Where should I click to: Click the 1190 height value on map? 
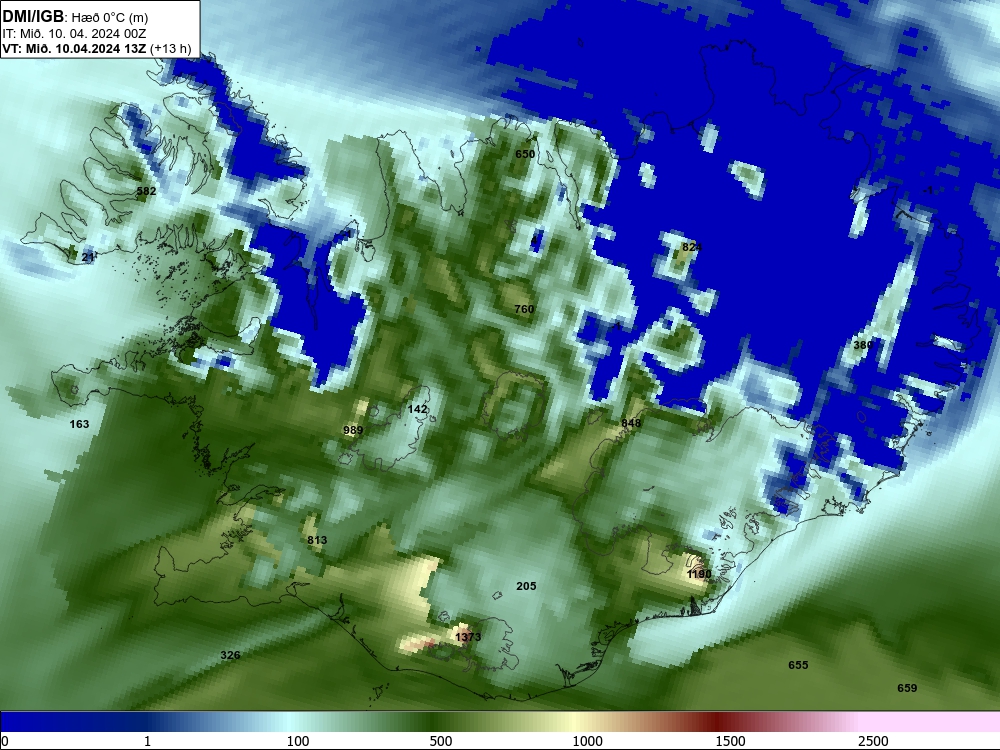tap(699, 574)
